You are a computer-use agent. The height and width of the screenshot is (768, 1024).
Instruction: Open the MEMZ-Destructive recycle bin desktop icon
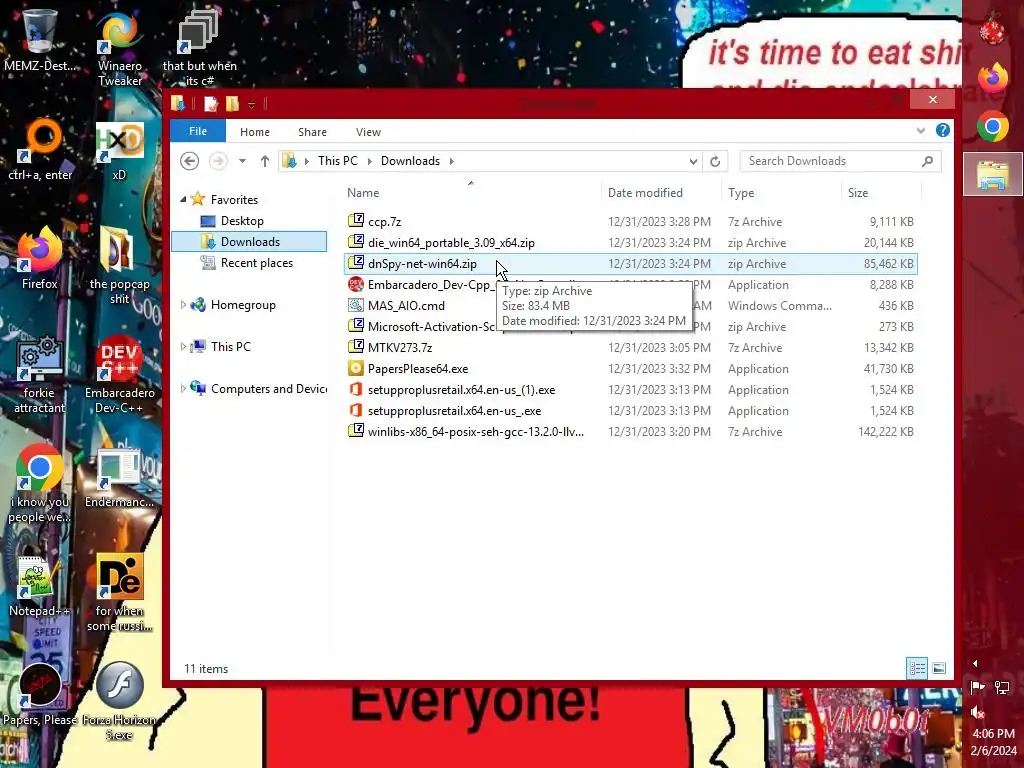(39, 40)
